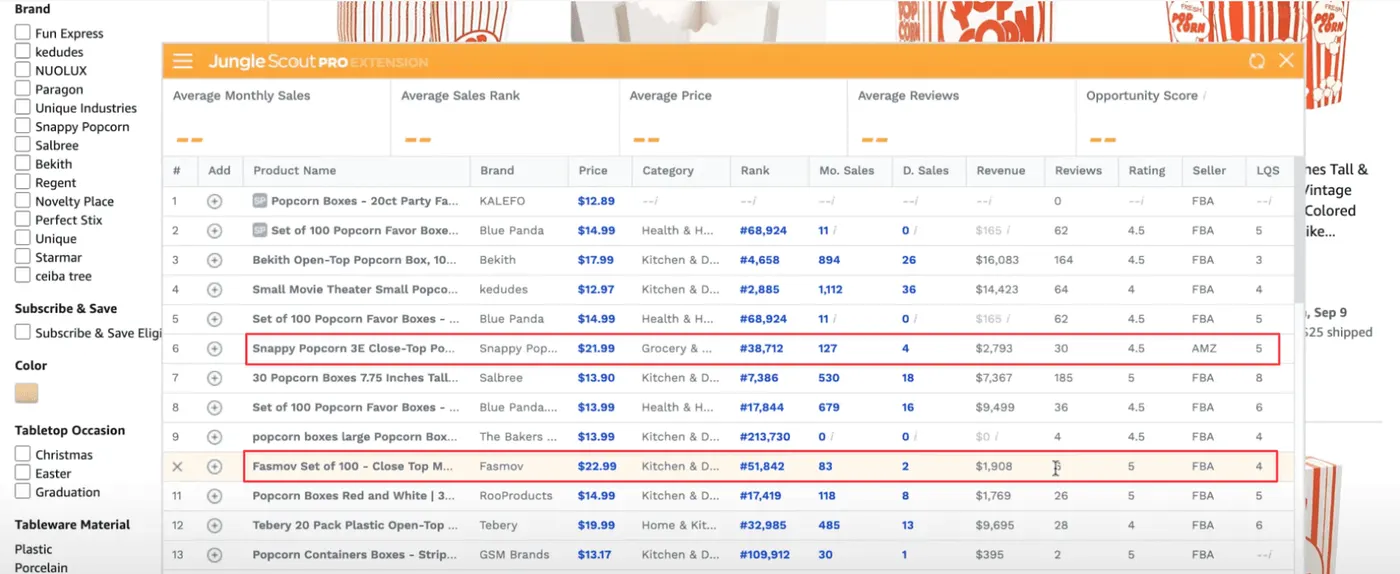Enable Subscribe & Save Eligible filter
Image resolution: width=1400 pixels, height=574 pixels.
(22, 332)
